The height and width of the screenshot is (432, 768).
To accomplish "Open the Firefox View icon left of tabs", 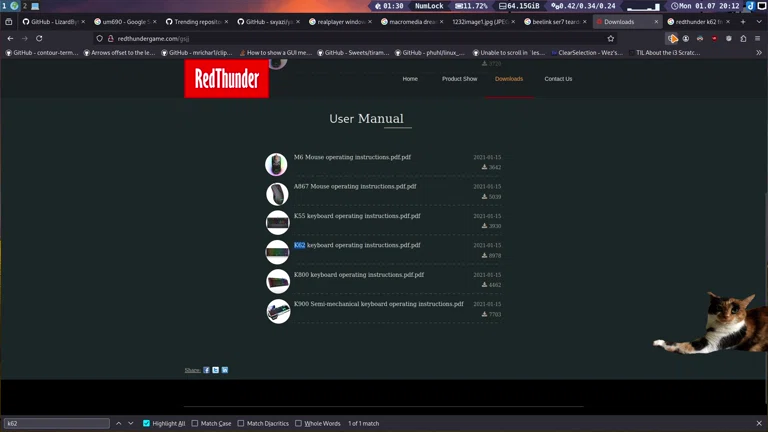I will [x=9, y=22].
